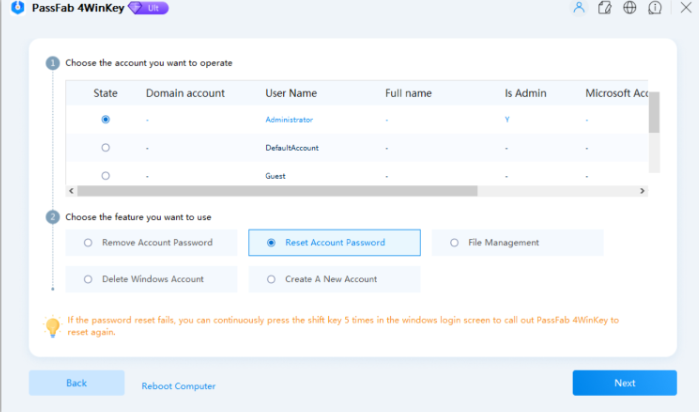Close the PassFab window
The image size is (699, 412).
point(685,8)
